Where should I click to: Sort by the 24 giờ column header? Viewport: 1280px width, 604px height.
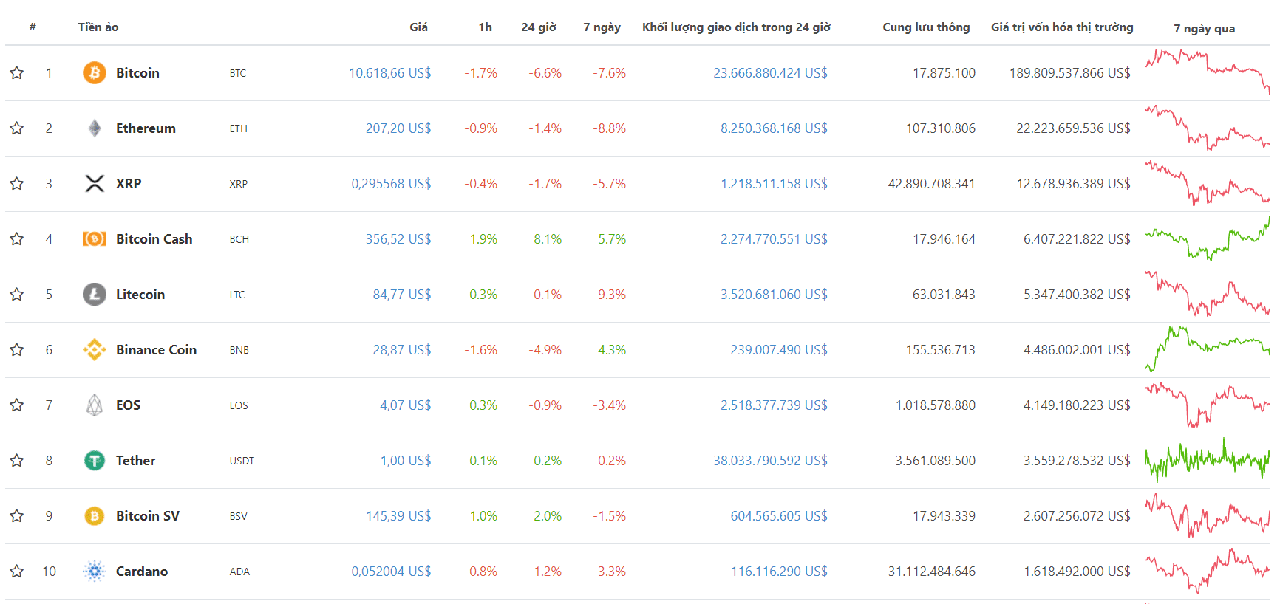(x=540, y=27)
